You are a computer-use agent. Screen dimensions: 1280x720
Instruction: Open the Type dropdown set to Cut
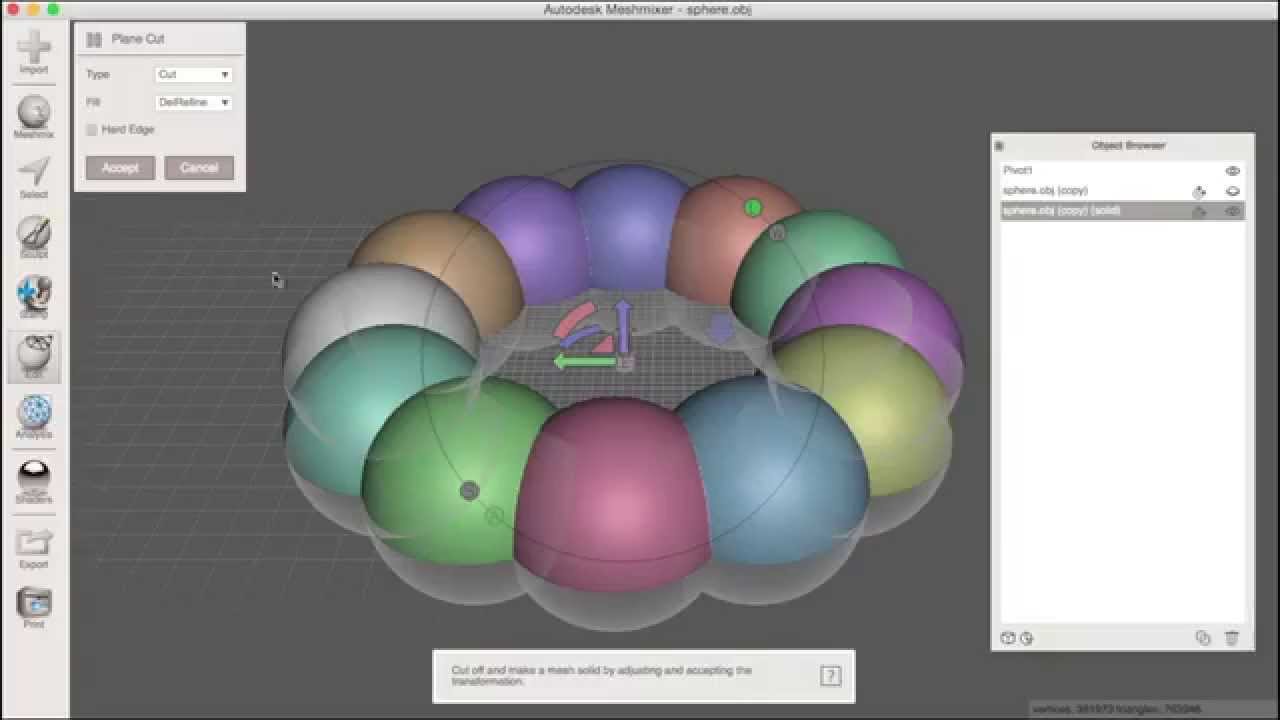[x=194, y=74]
